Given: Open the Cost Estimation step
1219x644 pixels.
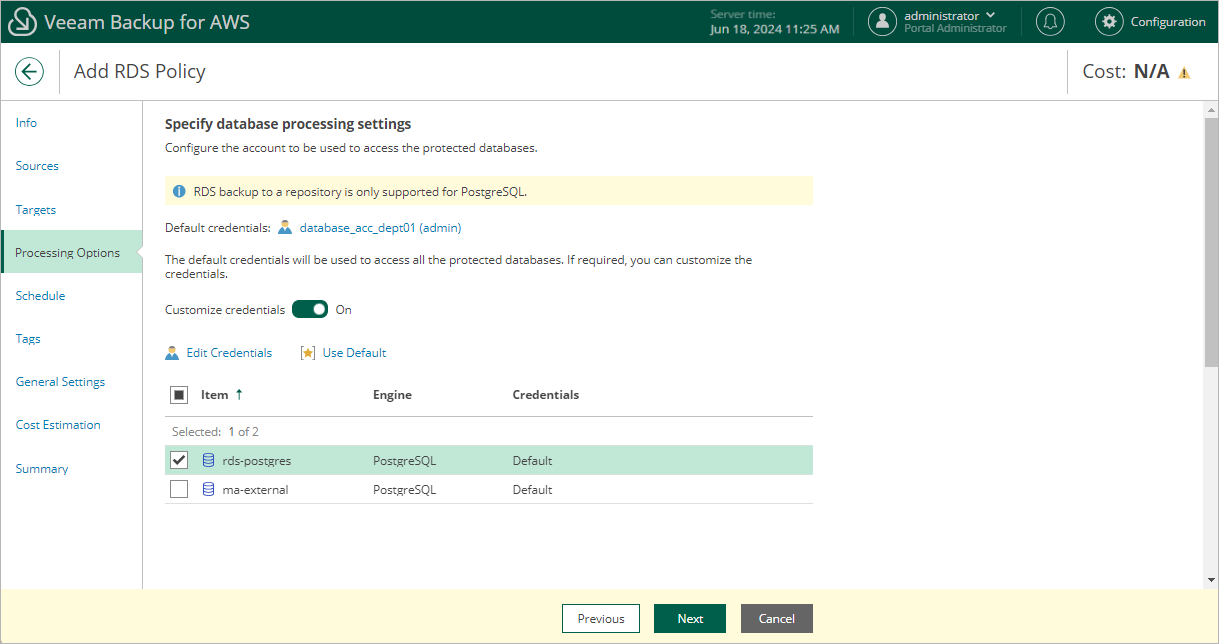Looking at the screenshot, I should 58,425.
